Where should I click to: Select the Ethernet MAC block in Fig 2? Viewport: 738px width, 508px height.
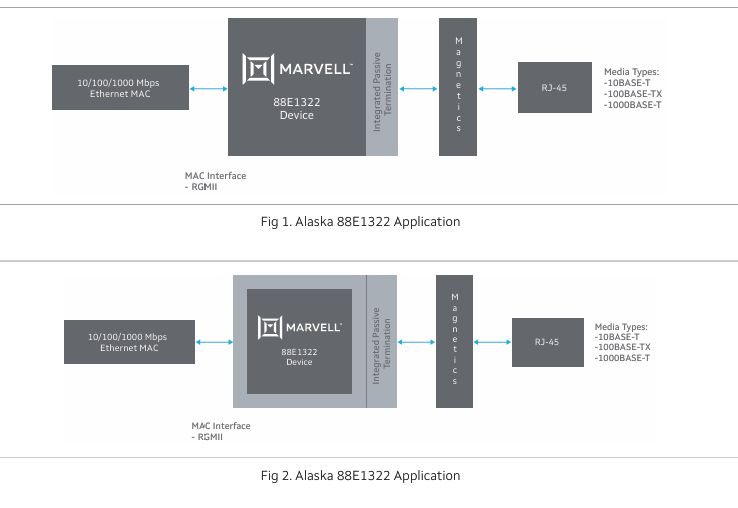click(129, 342)
